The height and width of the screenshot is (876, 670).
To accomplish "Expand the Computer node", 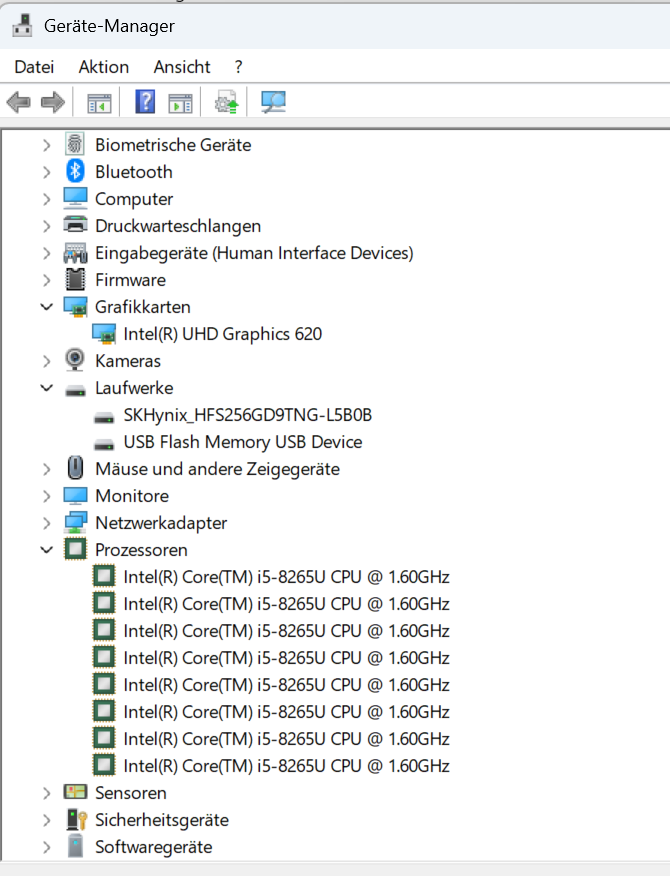I will coord(46,199).
